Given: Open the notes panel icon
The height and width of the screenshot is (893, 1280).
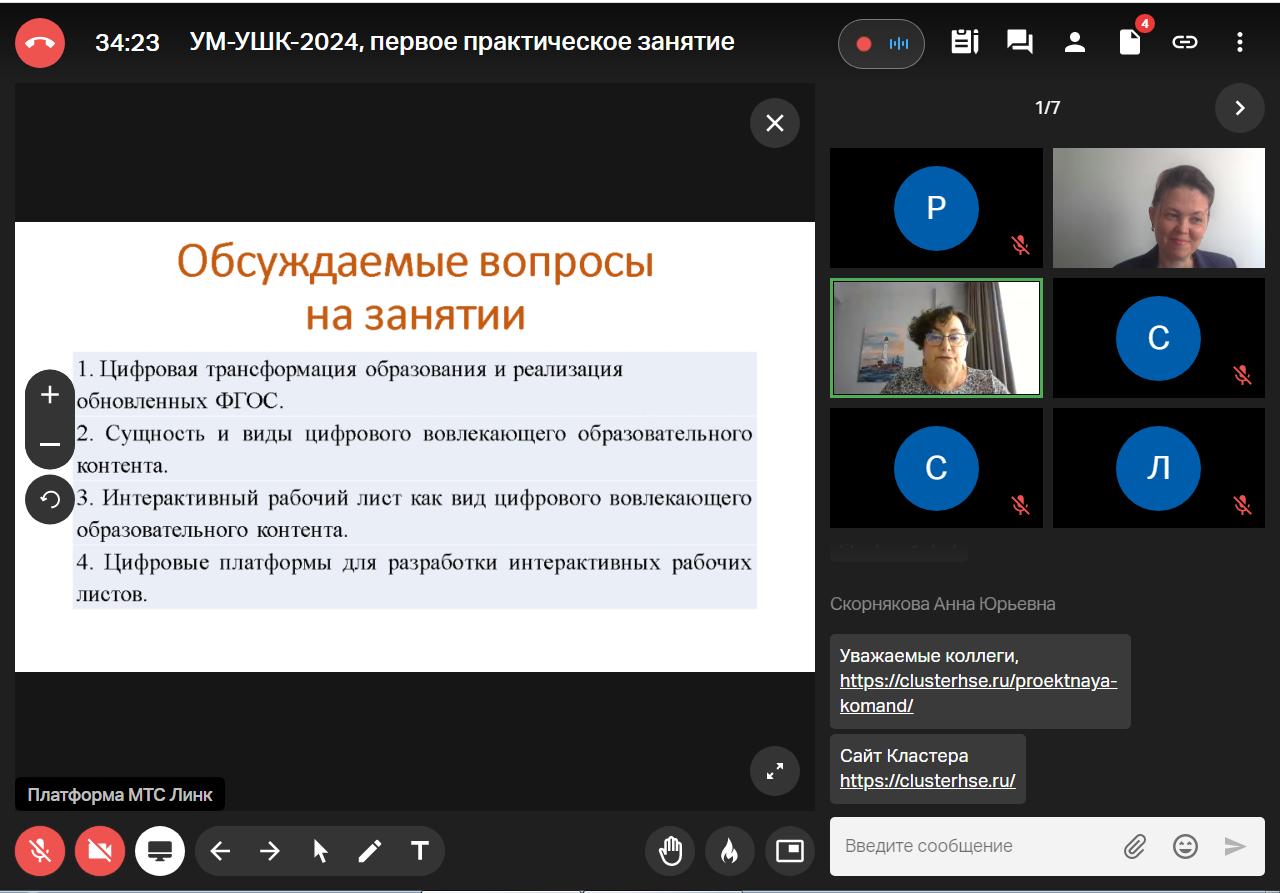Looking at the screenshot, I should pyautogui.click(x=964, y=42).
